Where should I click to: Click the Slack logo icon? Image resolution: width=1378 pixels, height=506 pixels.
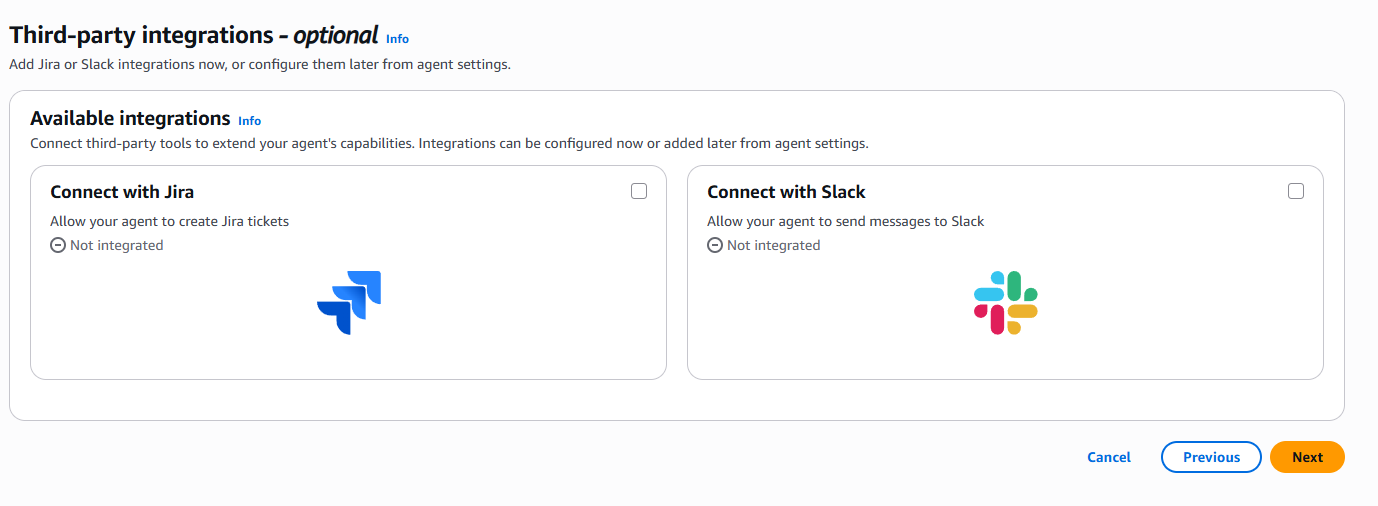(1006, 302)
